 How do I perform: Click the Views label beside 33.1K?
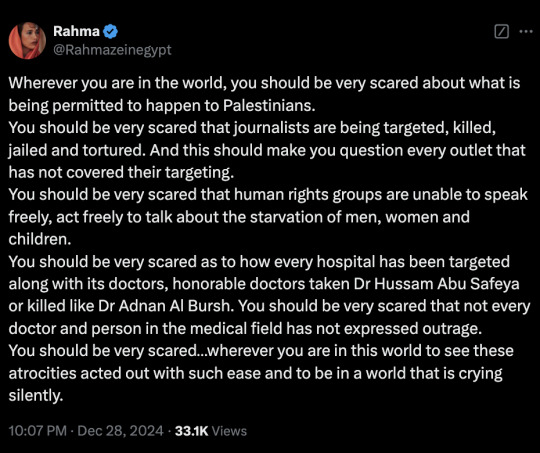(x=229, y=431)
